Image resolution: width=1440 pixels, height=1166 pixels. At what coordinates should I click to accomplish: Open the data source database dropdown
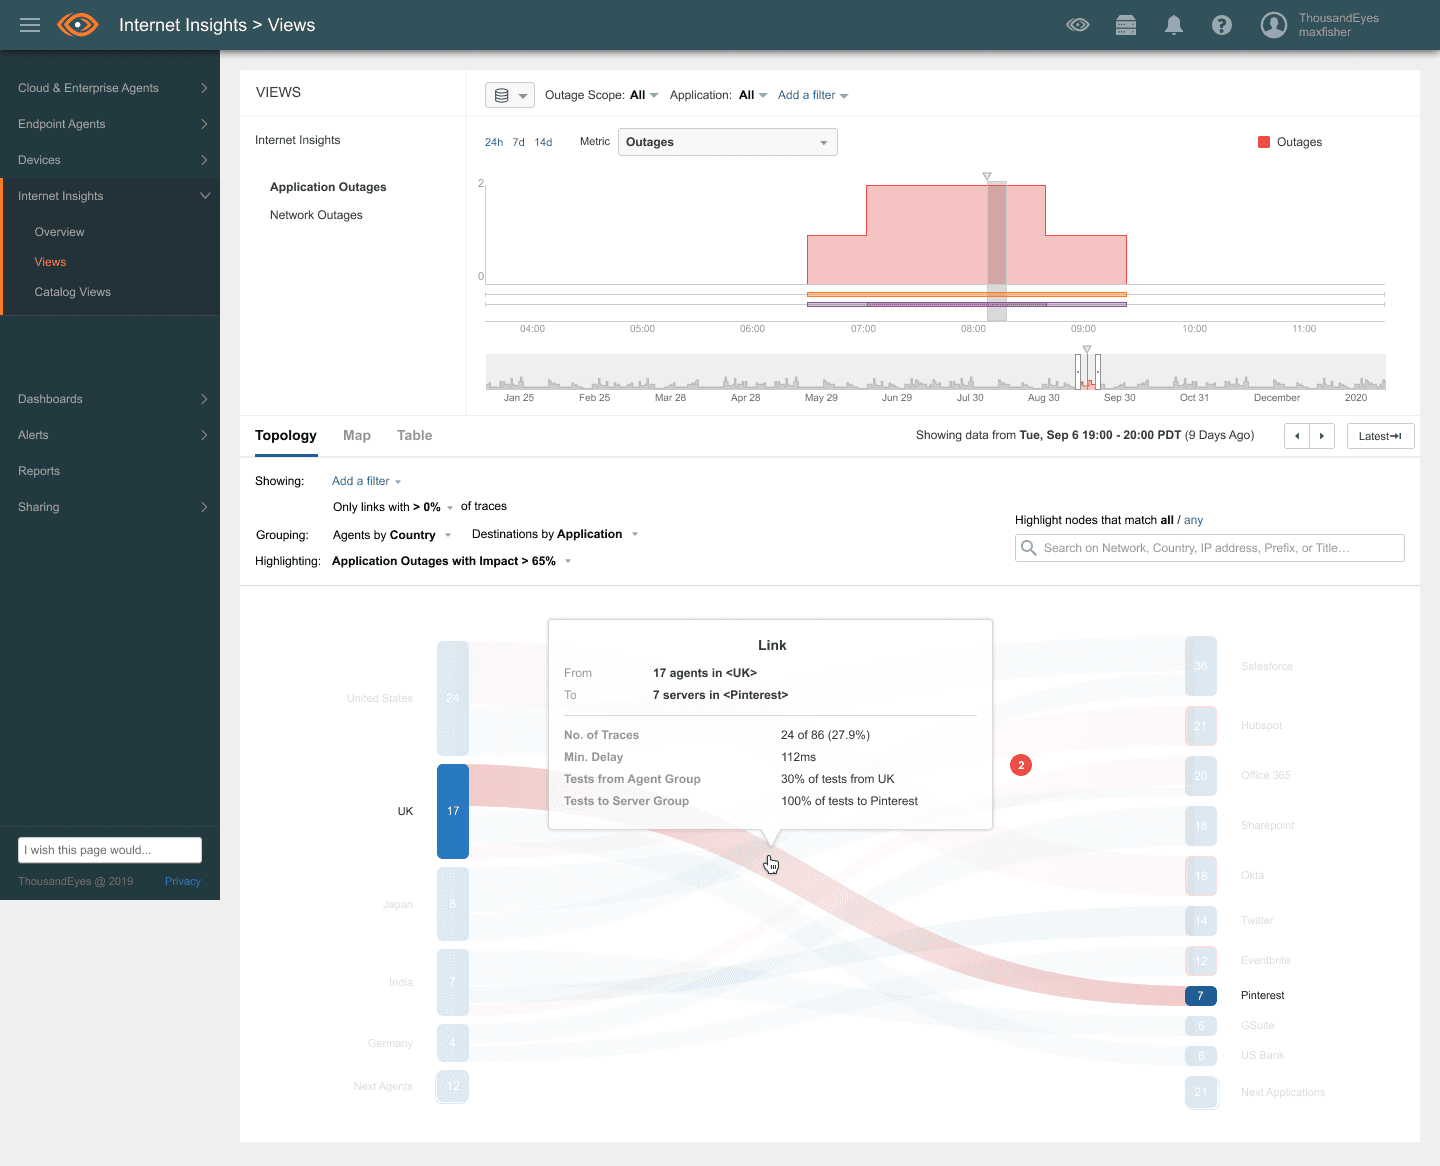510,95
